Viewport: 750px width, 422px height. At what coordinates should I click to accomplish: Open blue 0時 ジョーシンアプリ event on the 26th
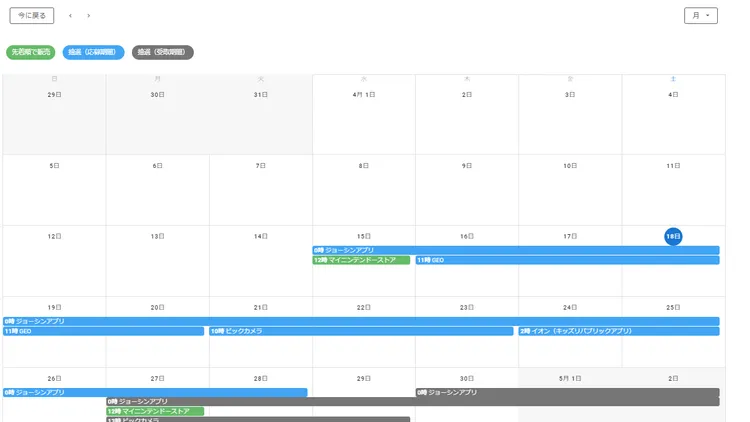[155, 392]
